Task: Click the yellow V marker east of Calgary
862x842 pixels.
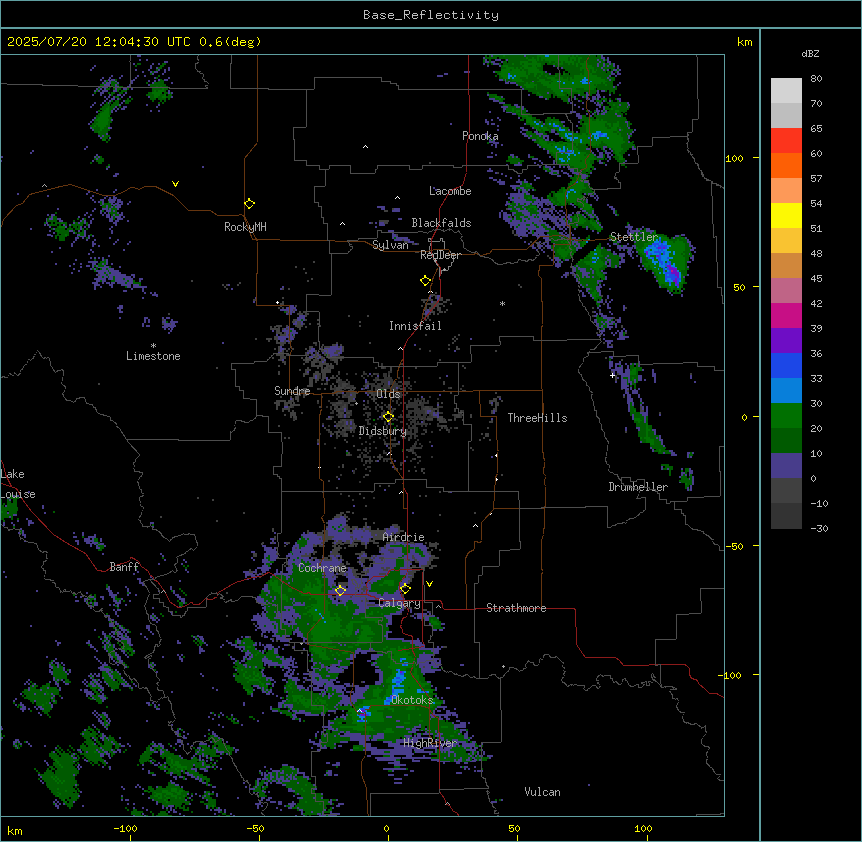Action: [429, 584]
